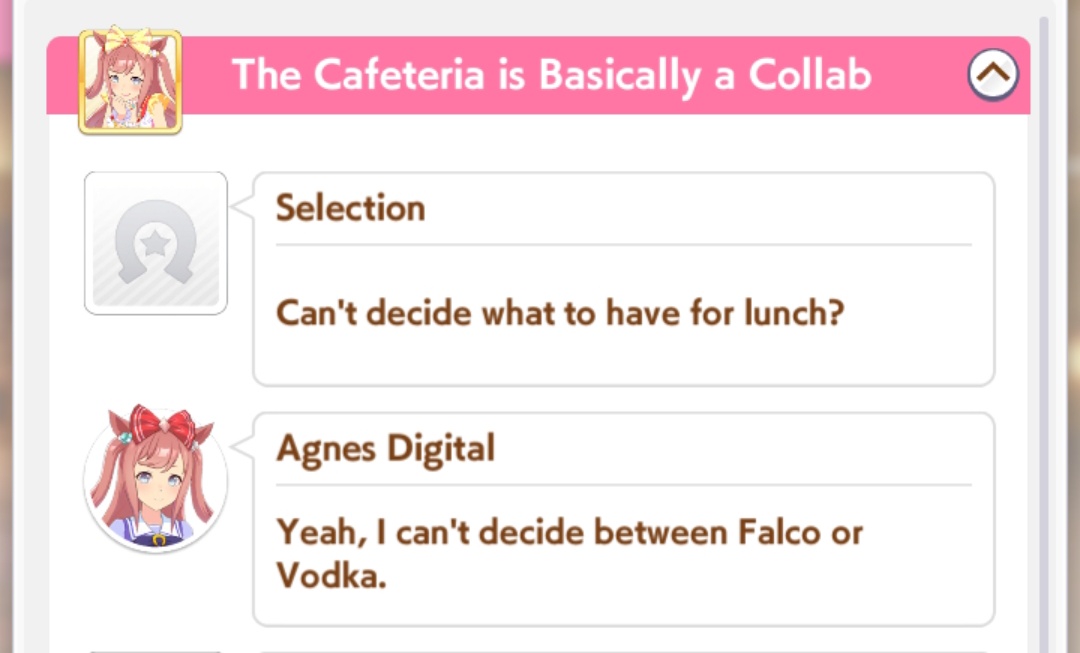Click the horseshoe Selection icon

[x=156, y=243]
